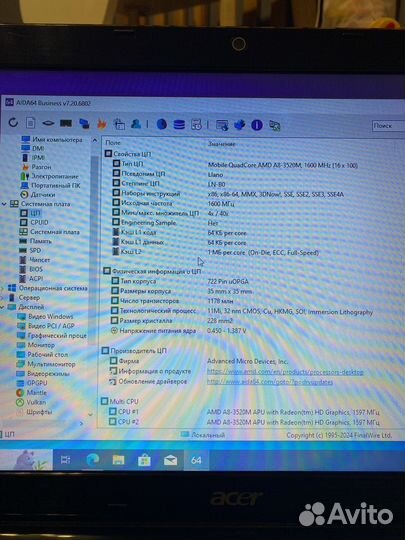Select Память in the tree
Viewport: 405px width, 540px height.
41,241
